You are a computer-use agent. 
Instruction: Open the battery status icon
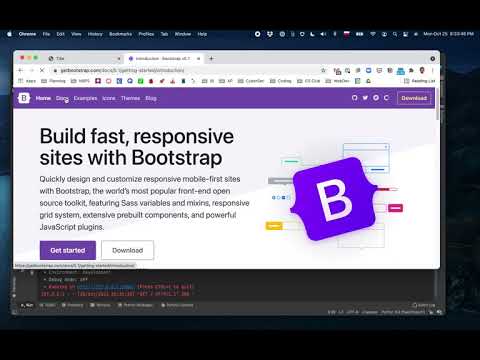[x=359, y=34]
